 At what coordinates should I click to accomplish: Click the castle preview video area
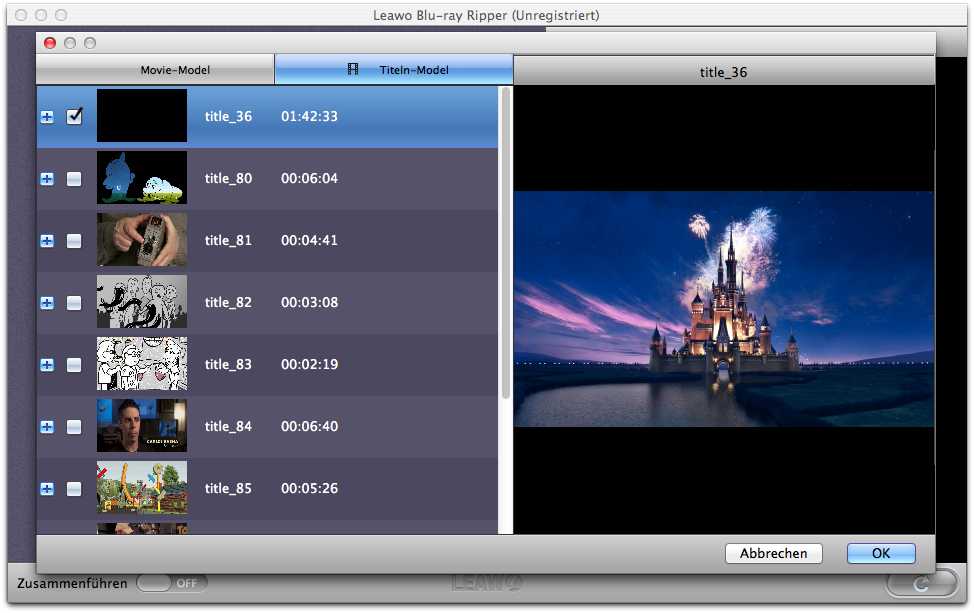724,309
